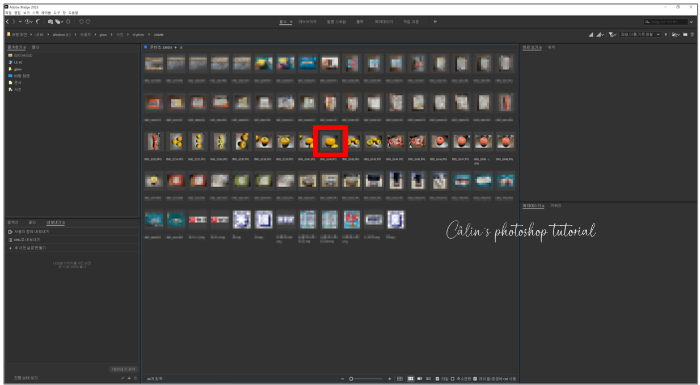Expand the create new preset row
This screenshot has width=700, height=385.
74,247
